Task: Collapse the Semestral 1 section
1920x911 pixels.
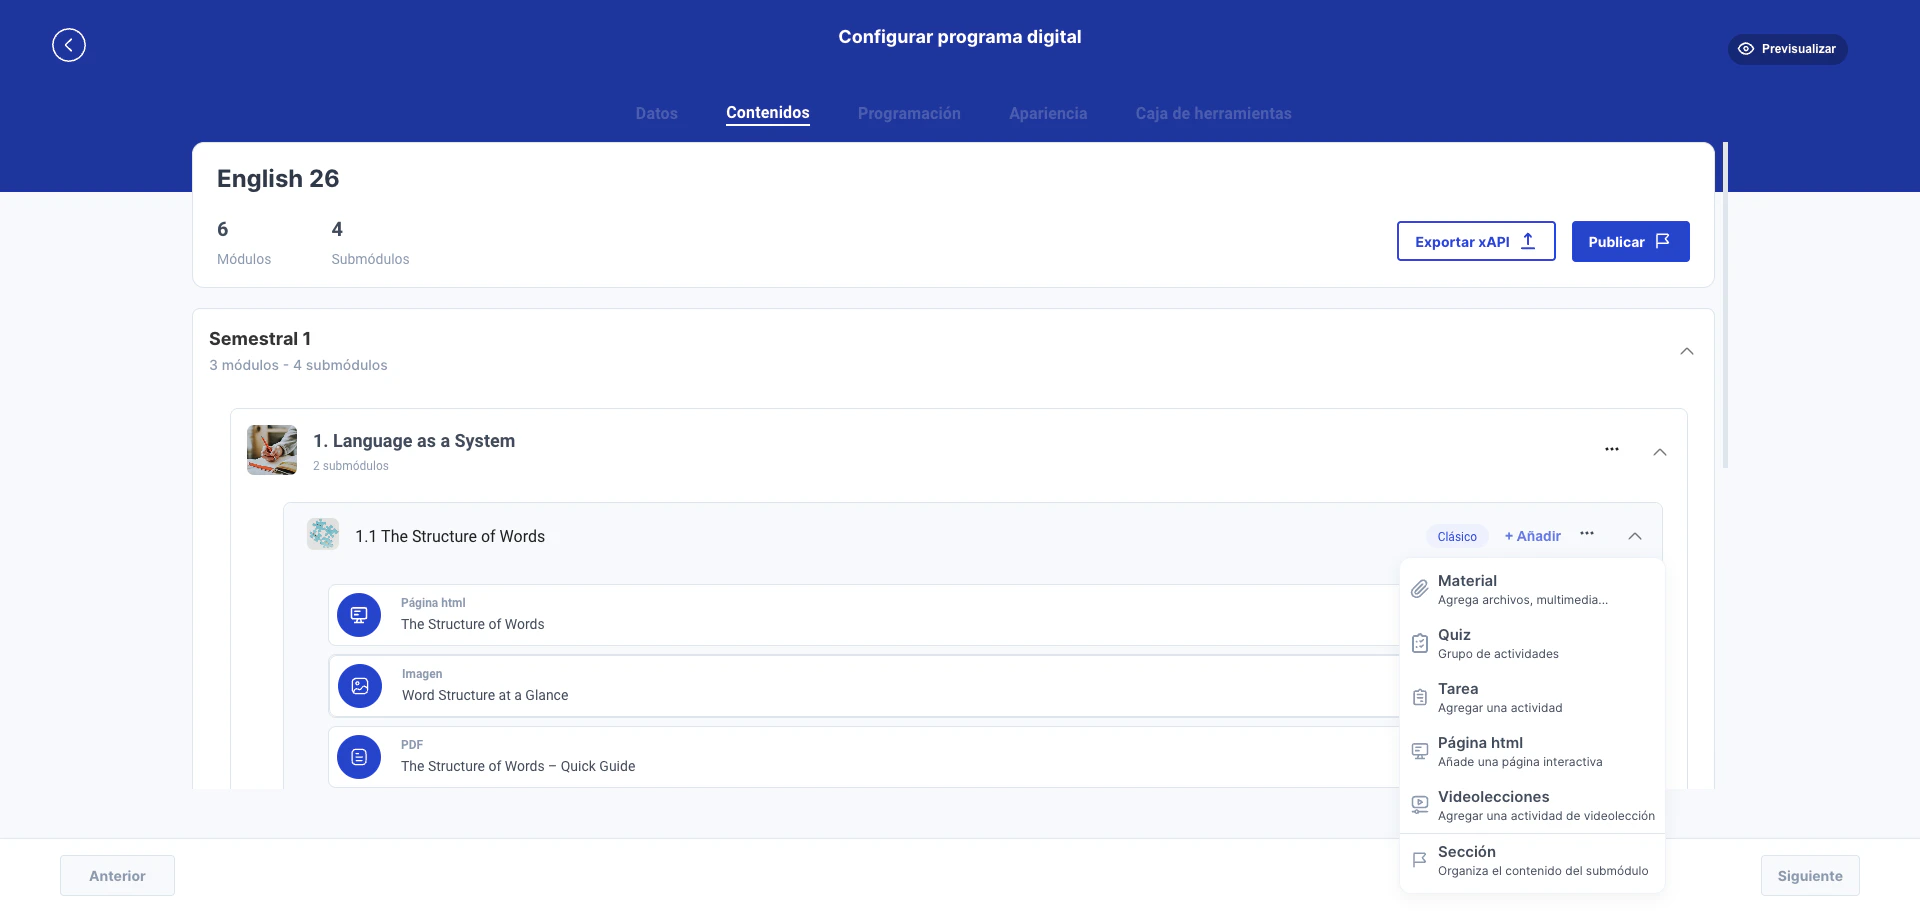Action: point(1687,351)
